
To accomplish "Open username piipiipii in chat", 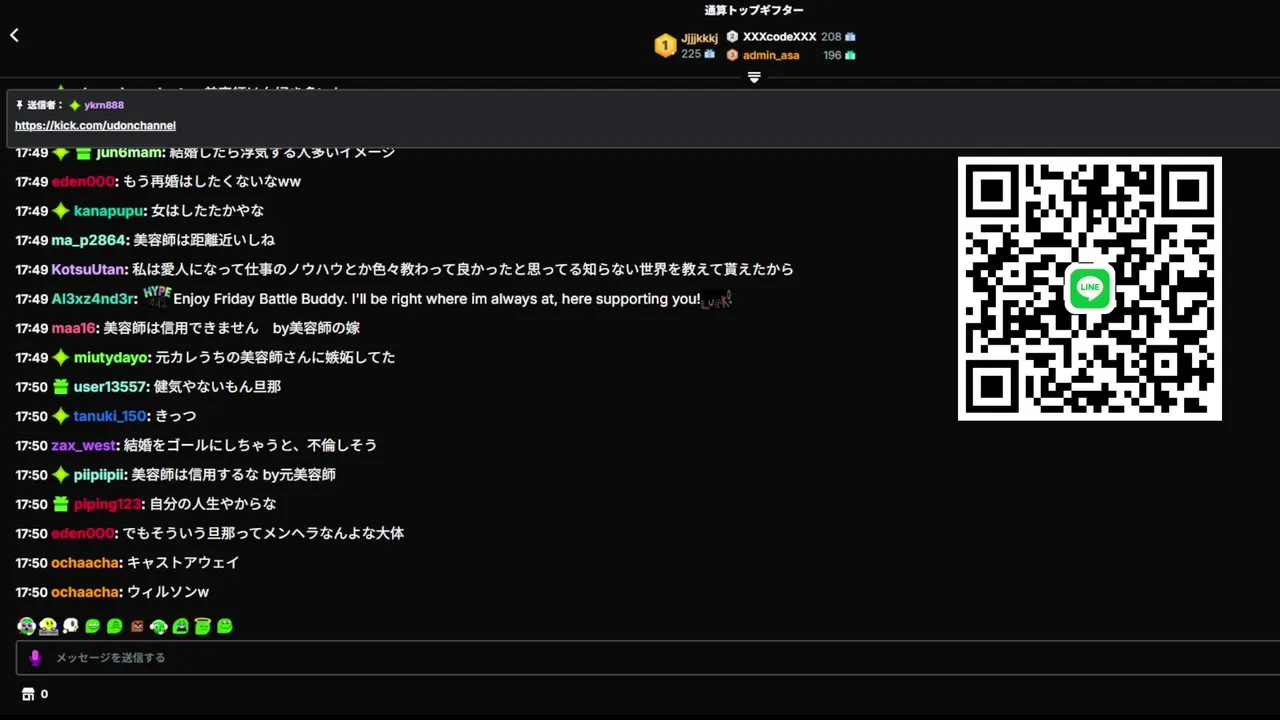I will (x=99, y=475).
